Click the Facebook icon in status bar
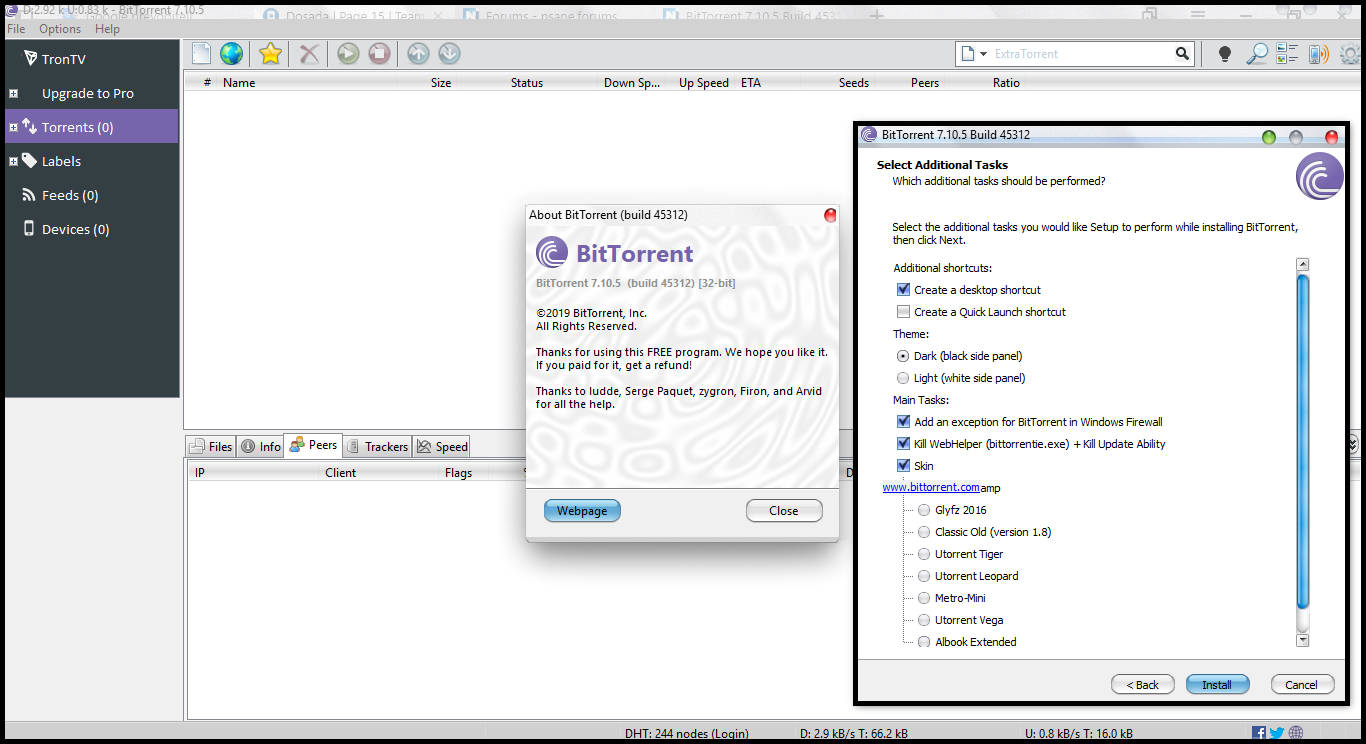This screenshot has height=744, width=1366. pyautogui.click(x=1258, y=733)
